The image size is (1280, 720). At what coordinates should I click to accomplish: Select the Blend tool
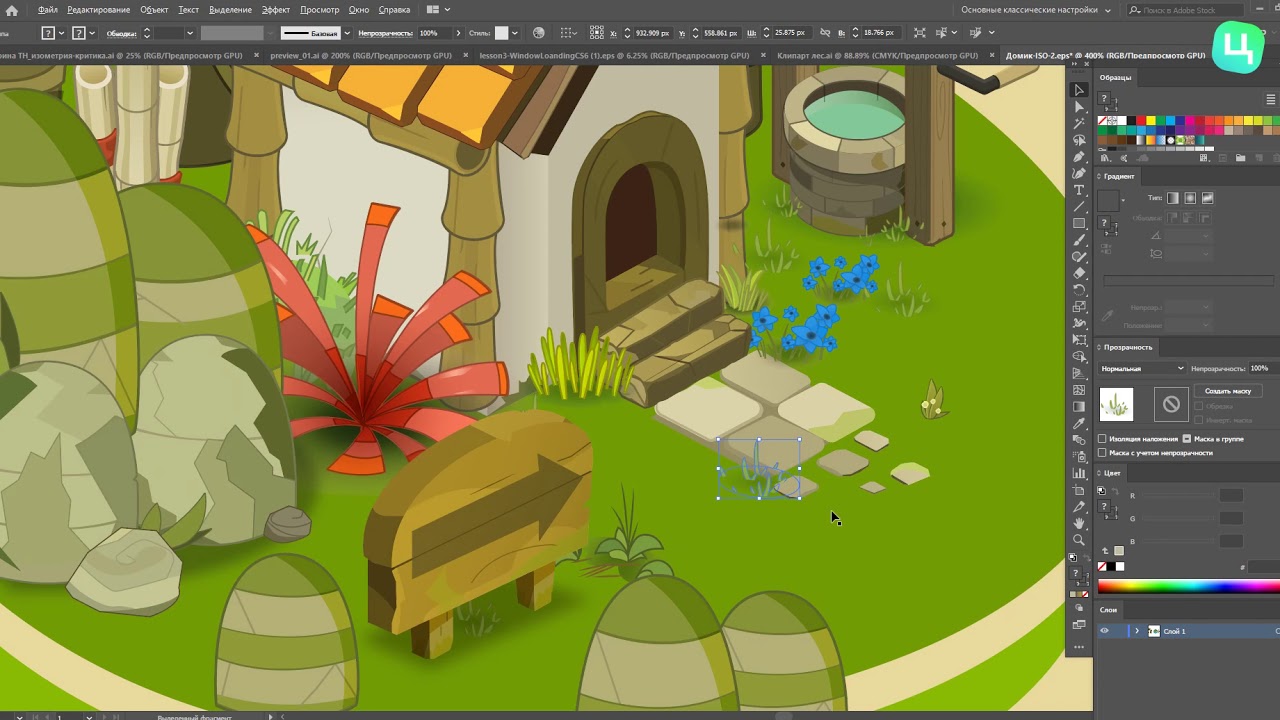coord(1079,440)
